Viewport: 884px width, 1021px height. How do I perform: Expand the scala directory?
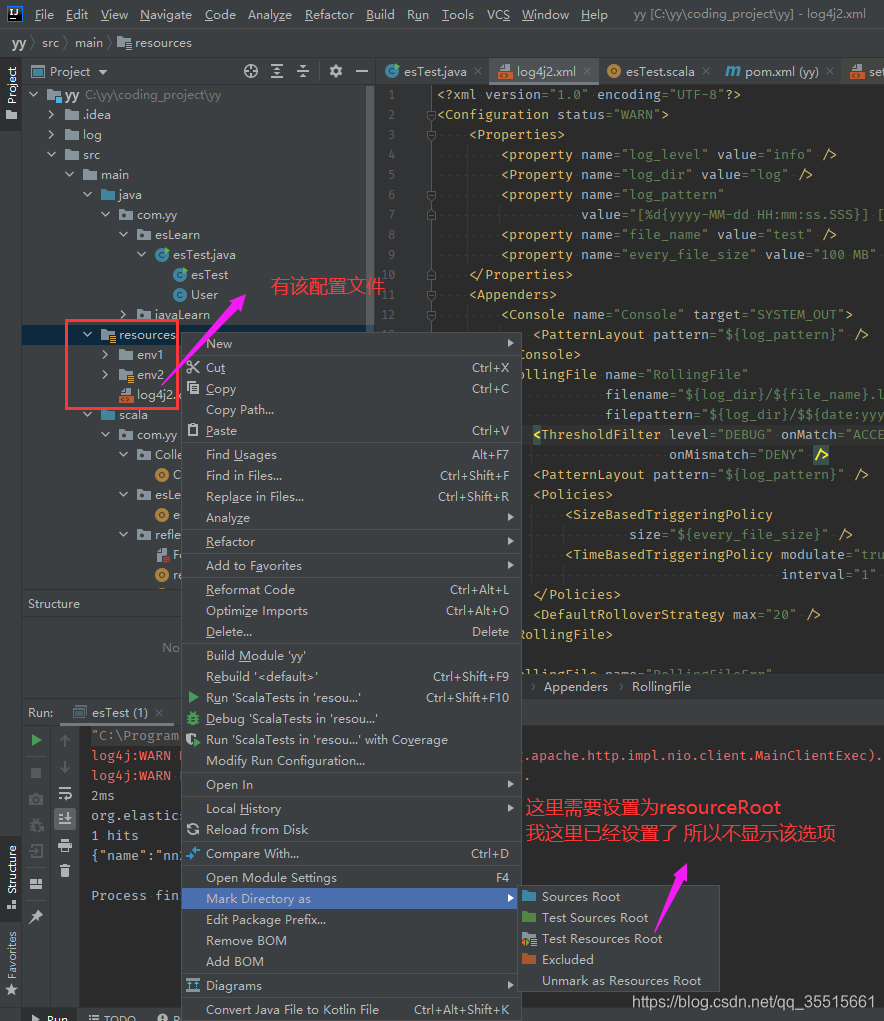[x=88, y=415]
